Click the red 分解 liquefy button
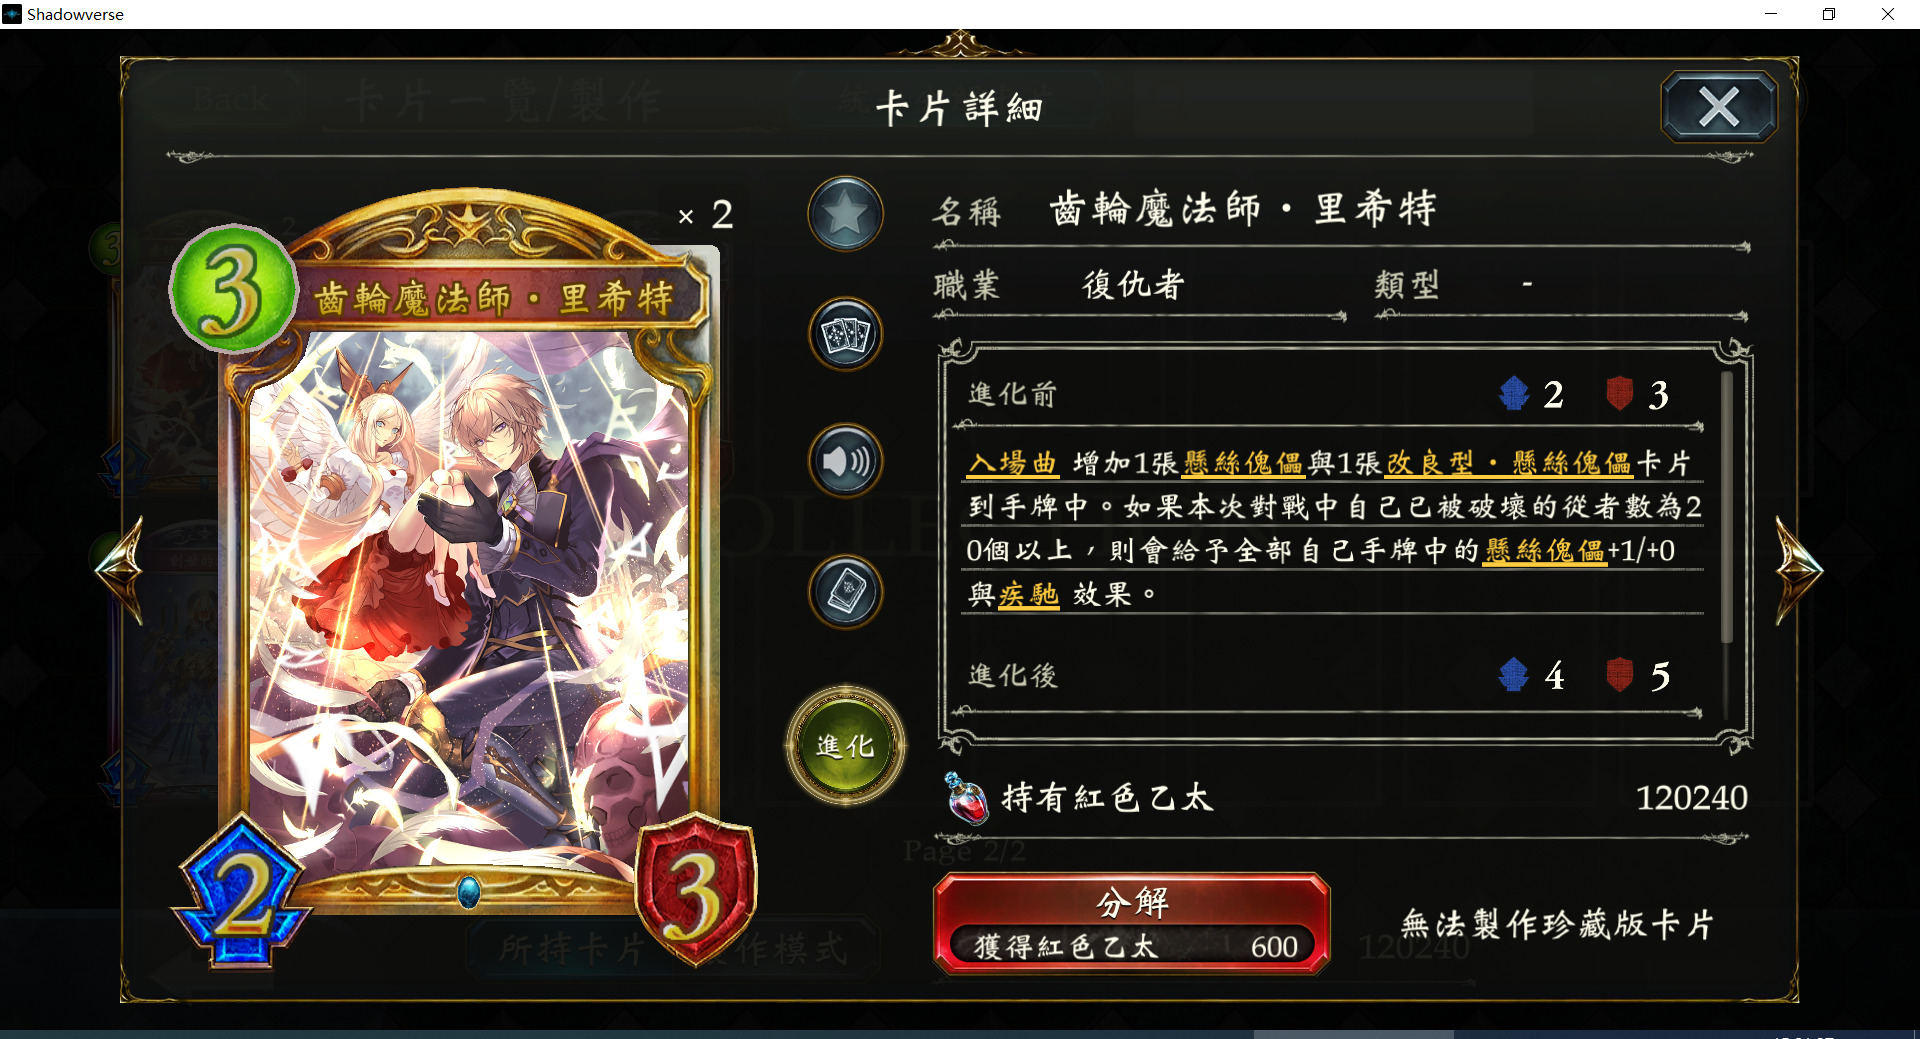The width and height of the screenshot is (1920, 1039). click(1132, 923)
